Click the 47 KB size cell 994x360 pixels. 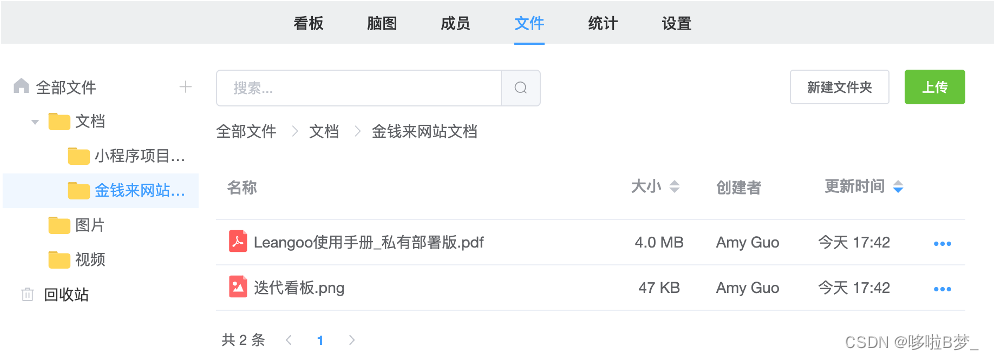[x=659, y=288]
